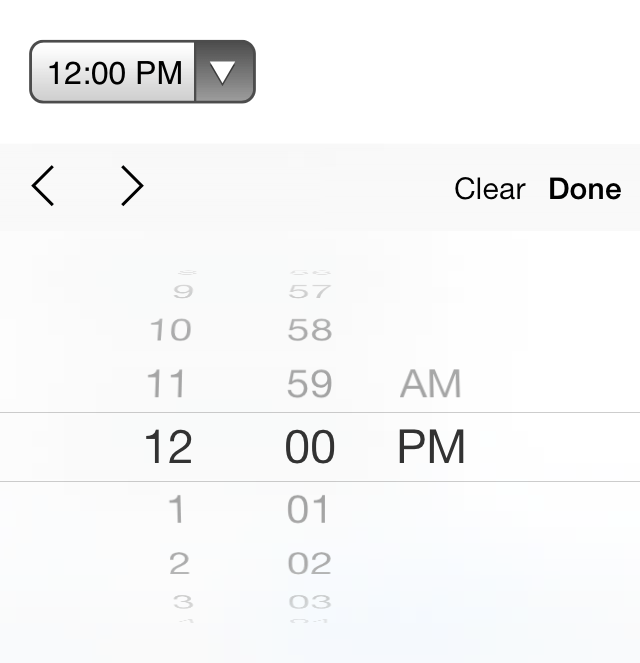Pick minute 02 in the wheel

pyautogui.click(x=309, y=563)
